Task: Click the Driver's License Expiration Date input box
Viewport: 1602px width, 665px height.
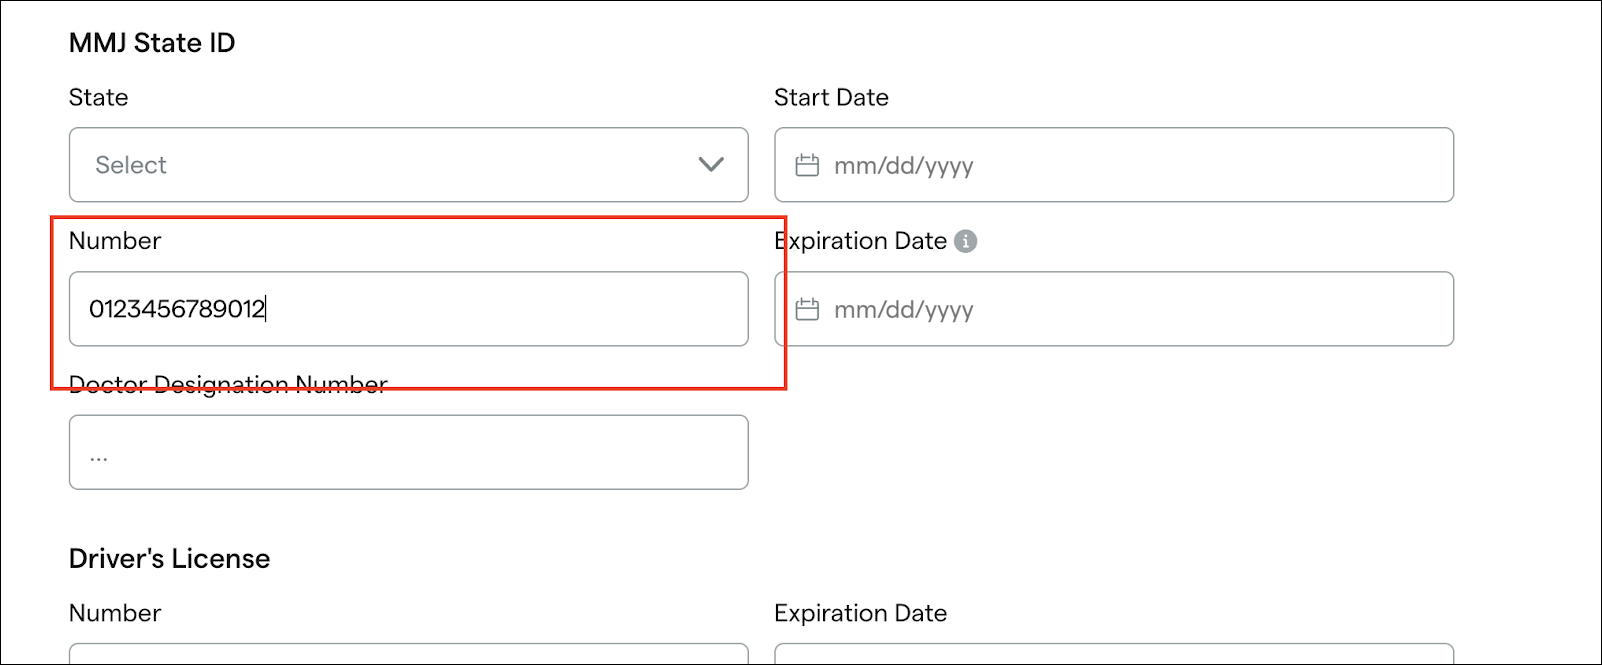Action: (1113, 654)
